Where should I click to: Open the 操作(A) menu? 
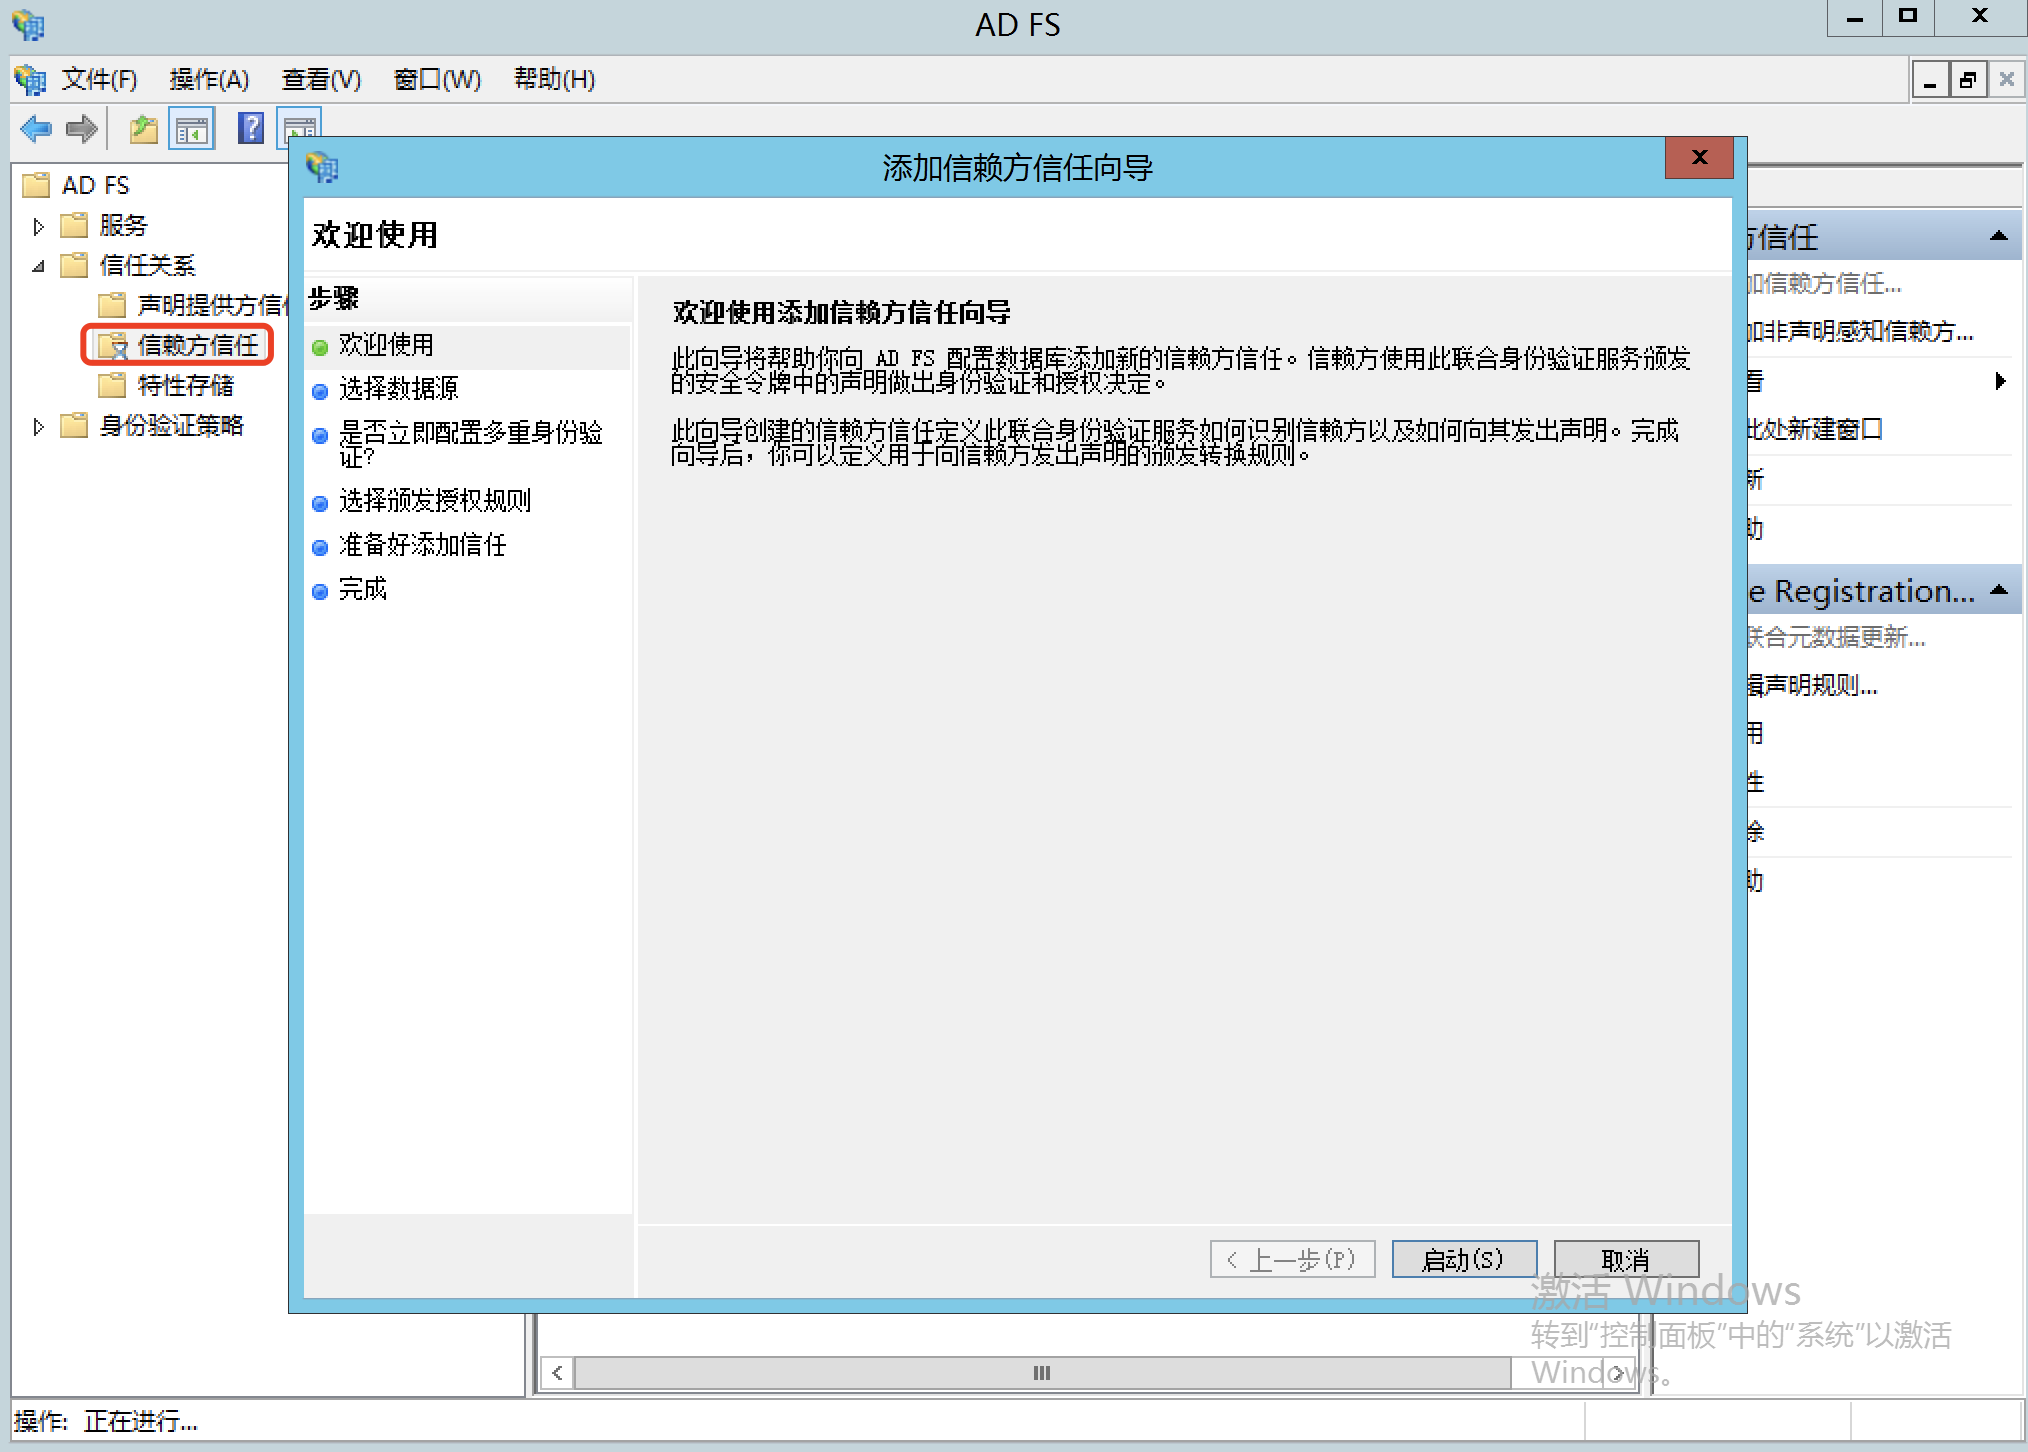[209, 79]
